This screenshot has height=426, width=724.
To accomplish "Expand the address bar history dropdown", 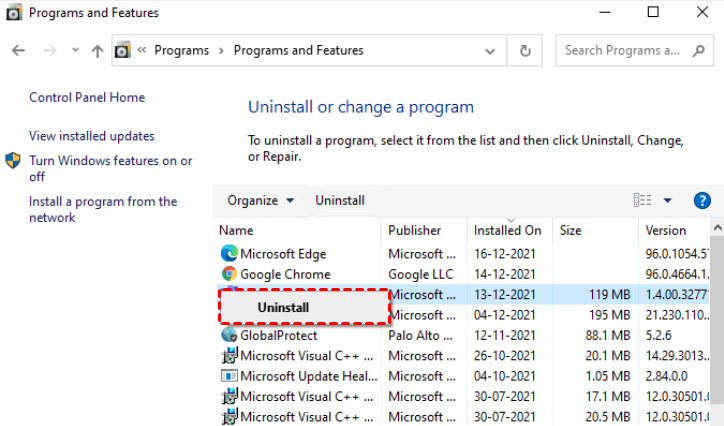I will (x=490, y=51).
